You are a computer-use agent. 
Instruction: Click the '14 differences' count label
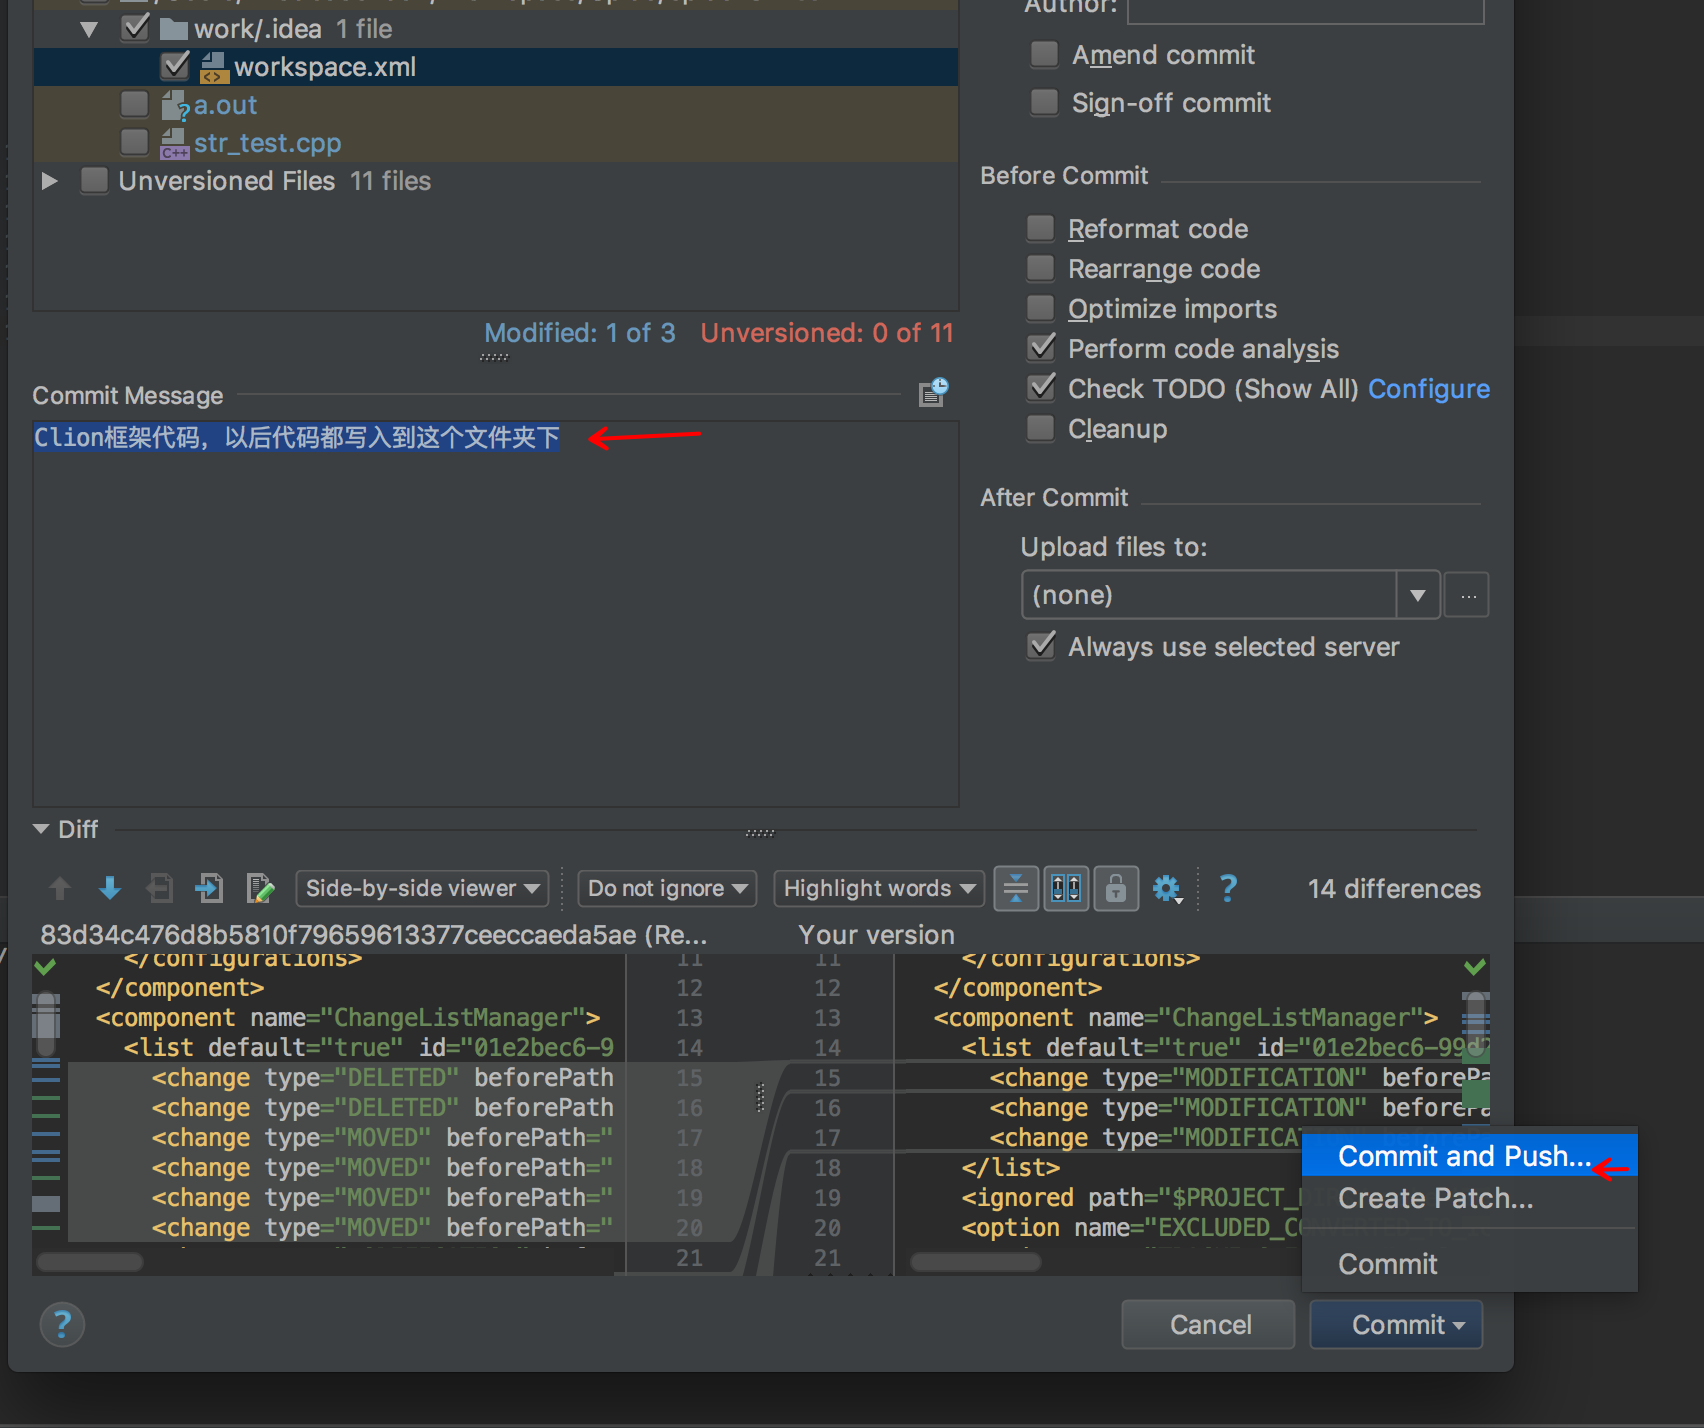1393,889
